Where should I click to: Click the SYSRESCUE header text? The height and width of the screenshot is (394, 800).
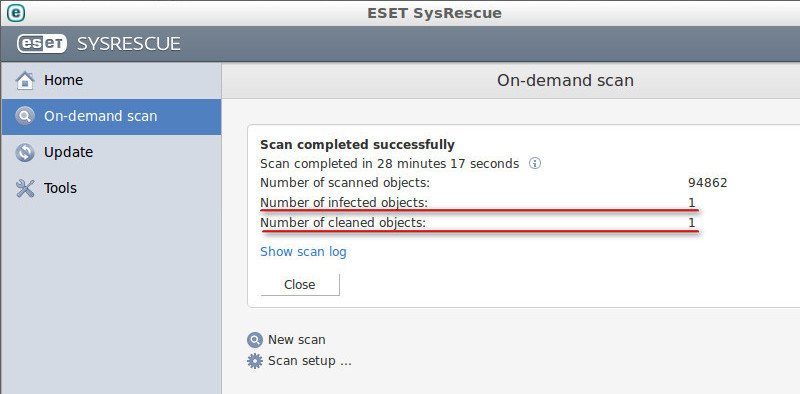click(x=129, y=44)
